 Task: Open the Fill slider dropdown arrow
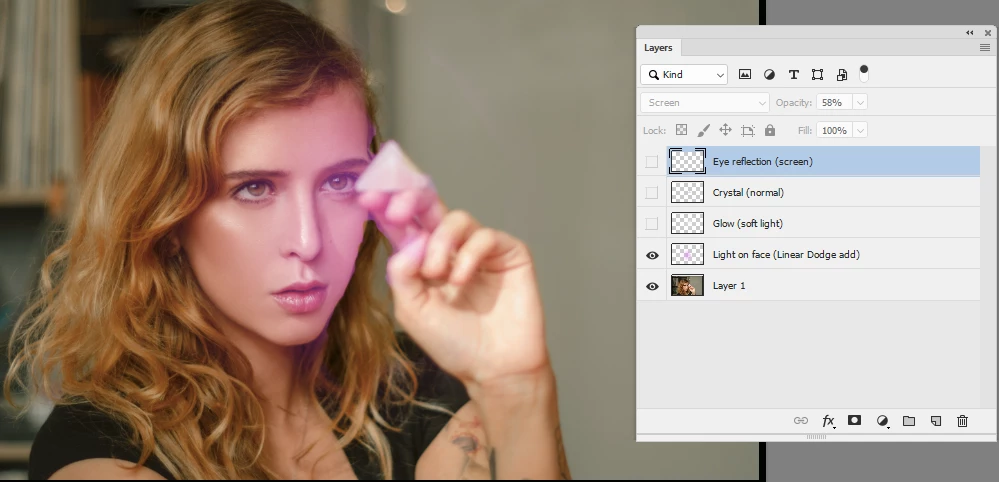860,131
